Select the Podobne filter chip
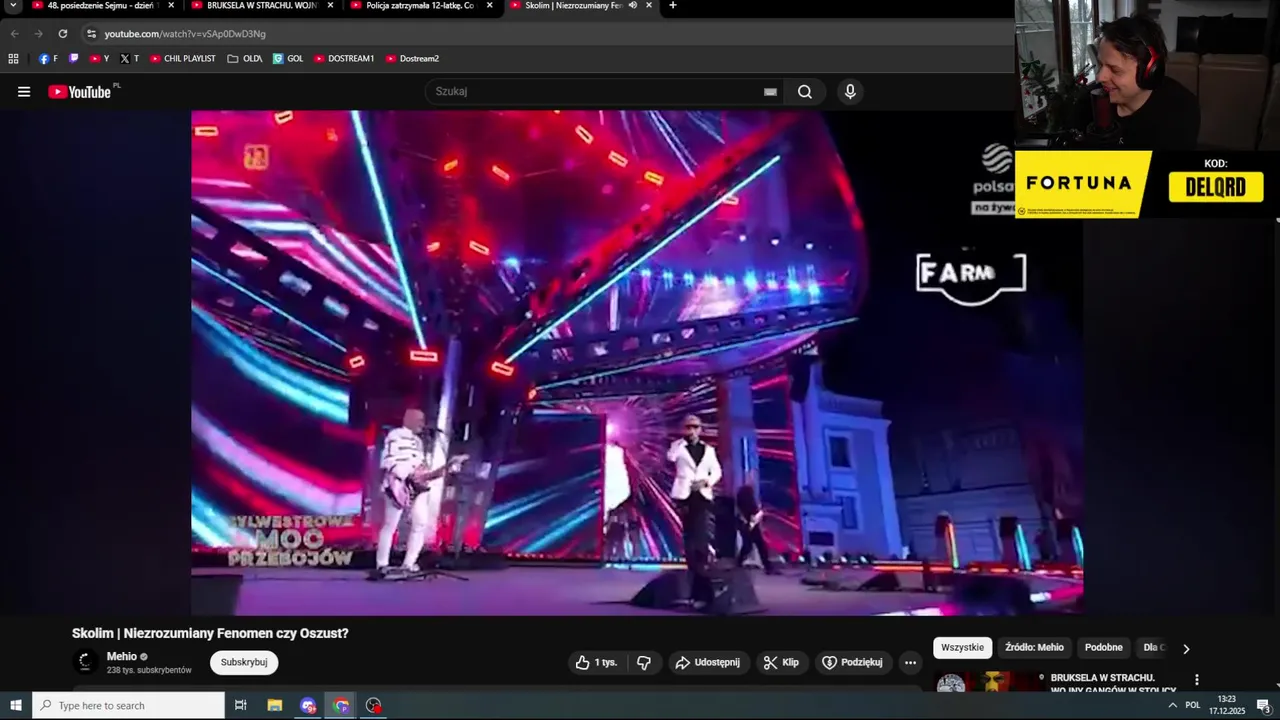Screen dimensions: 1280x720 [x=1104, y=648]
